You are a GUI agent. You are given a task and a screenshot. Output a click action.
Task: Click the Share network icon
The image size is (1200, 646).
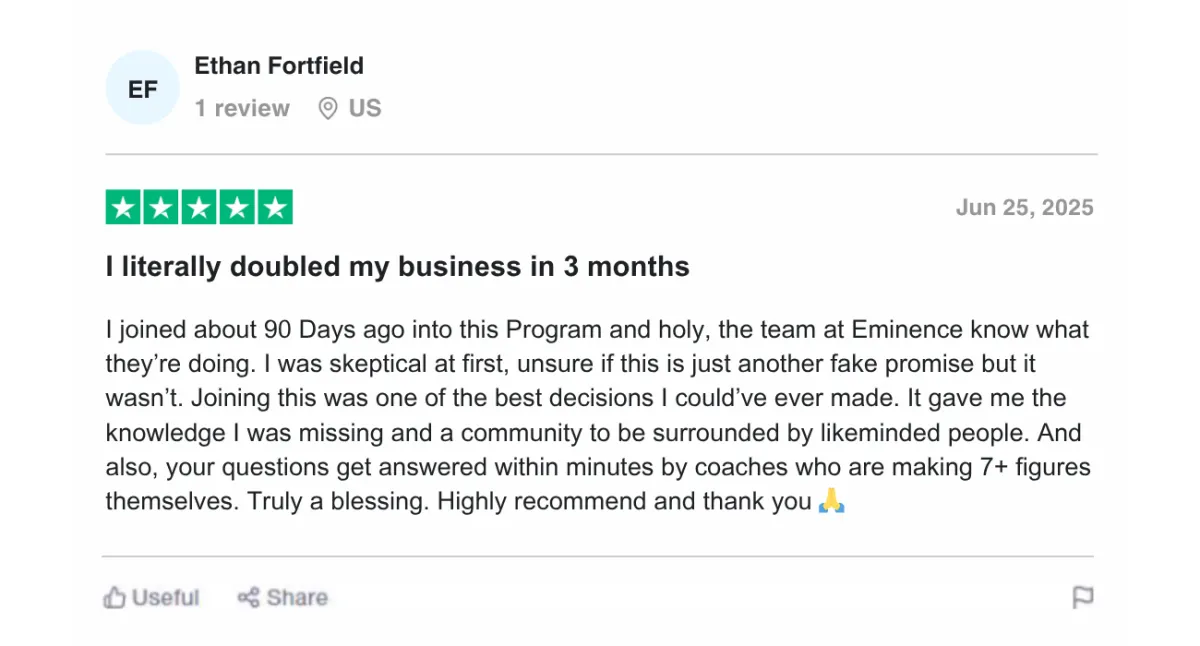(249, 598)
